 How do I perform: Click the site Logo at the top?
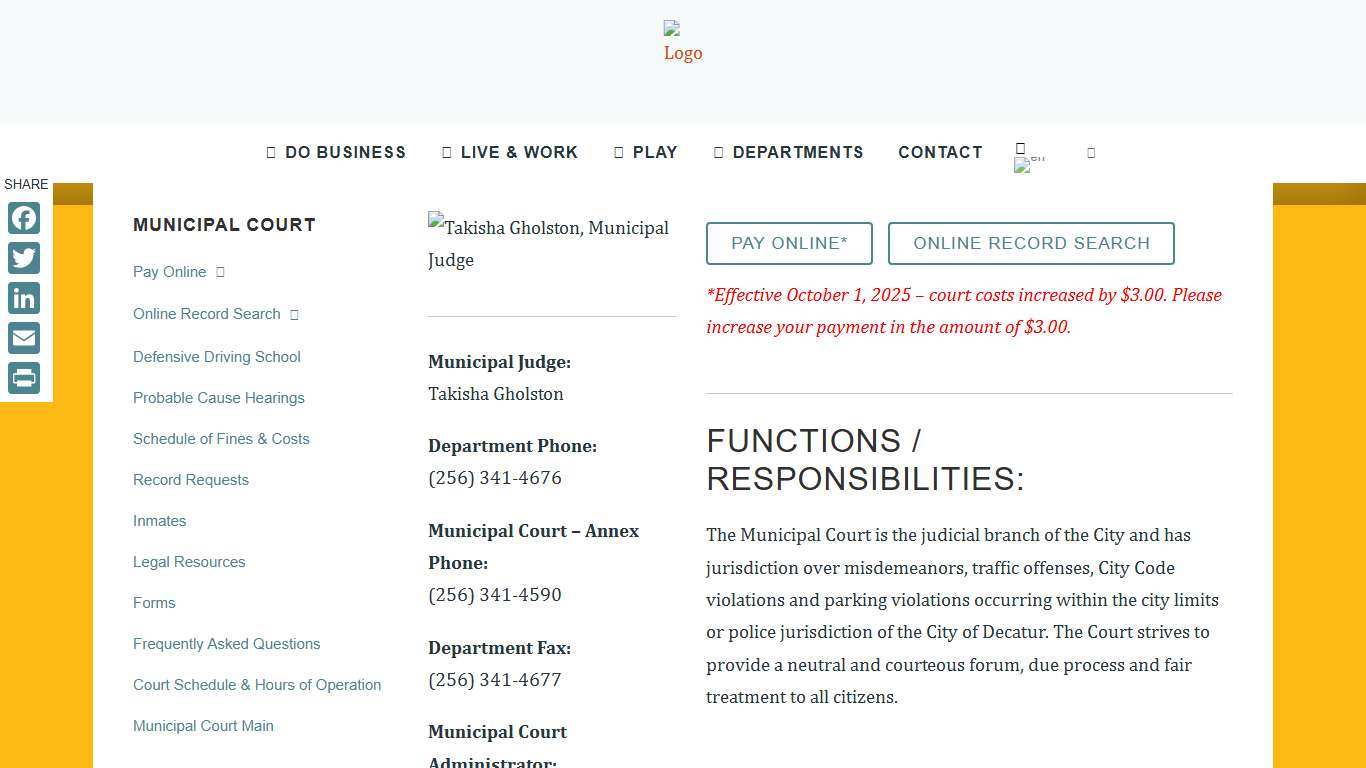click(x=683, y=42)
